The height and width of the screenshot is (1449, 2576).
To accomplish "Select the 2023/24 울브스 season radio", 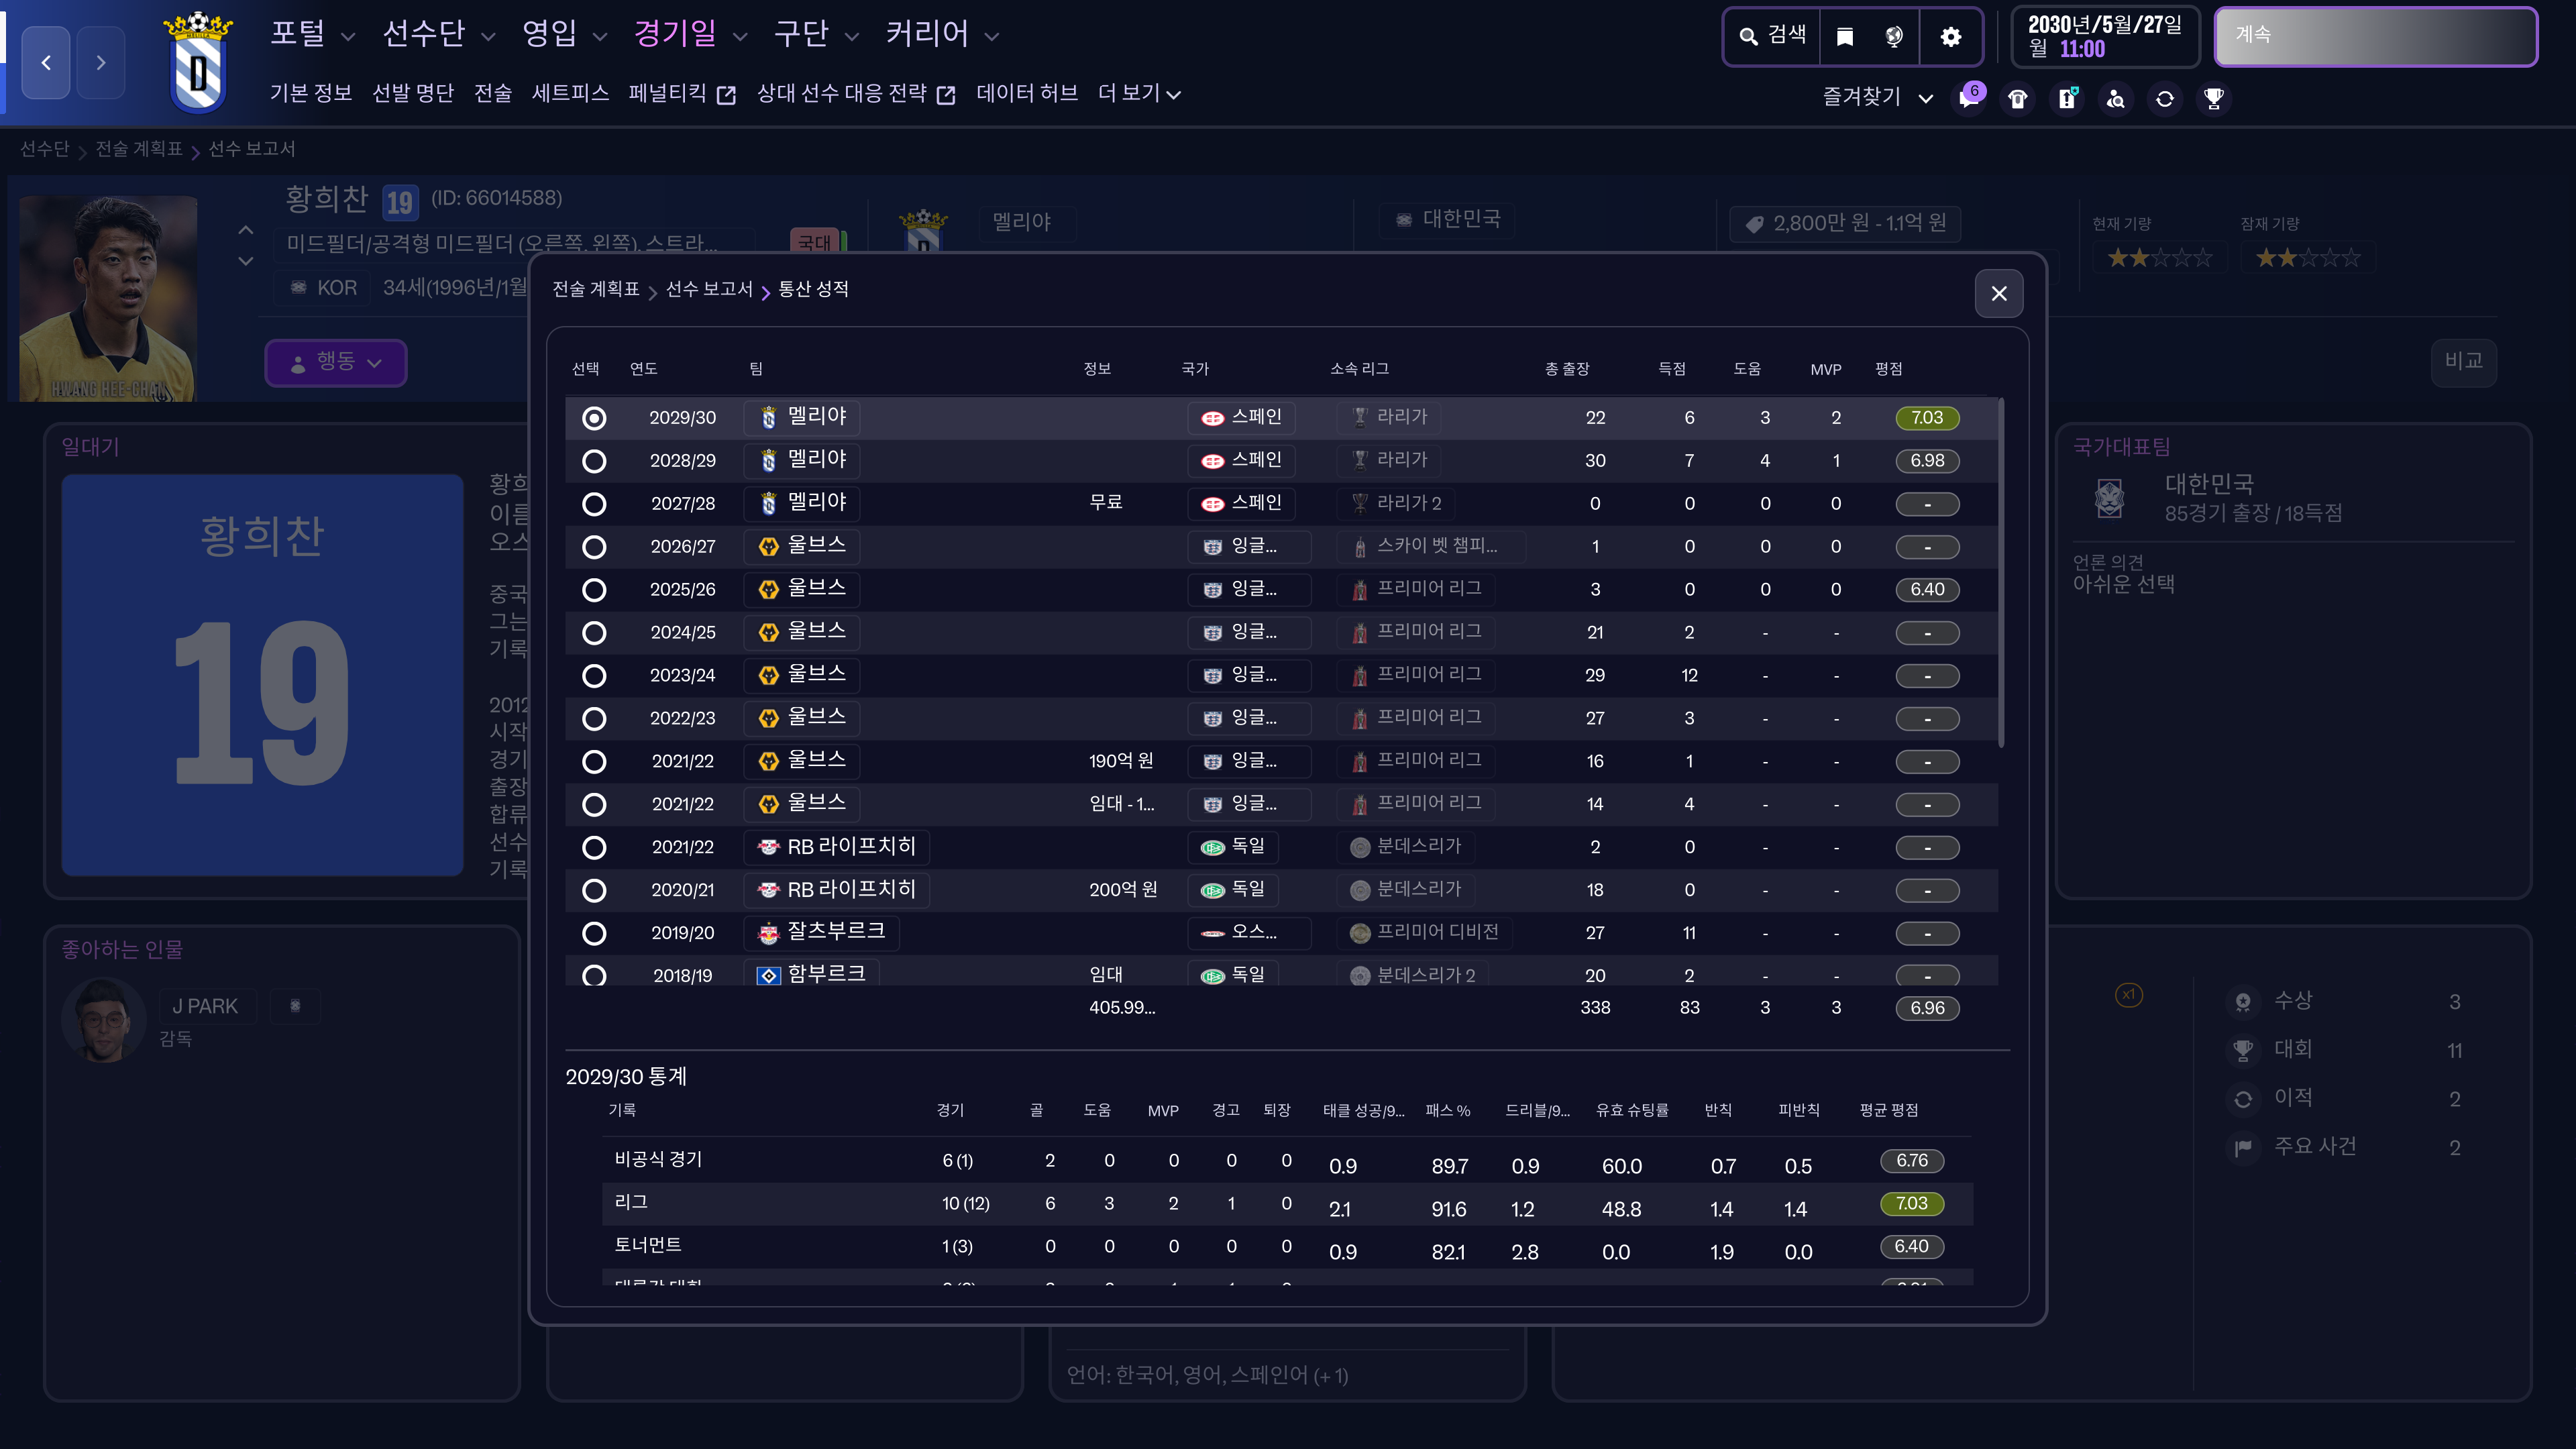I will click(x=594, y=676).
